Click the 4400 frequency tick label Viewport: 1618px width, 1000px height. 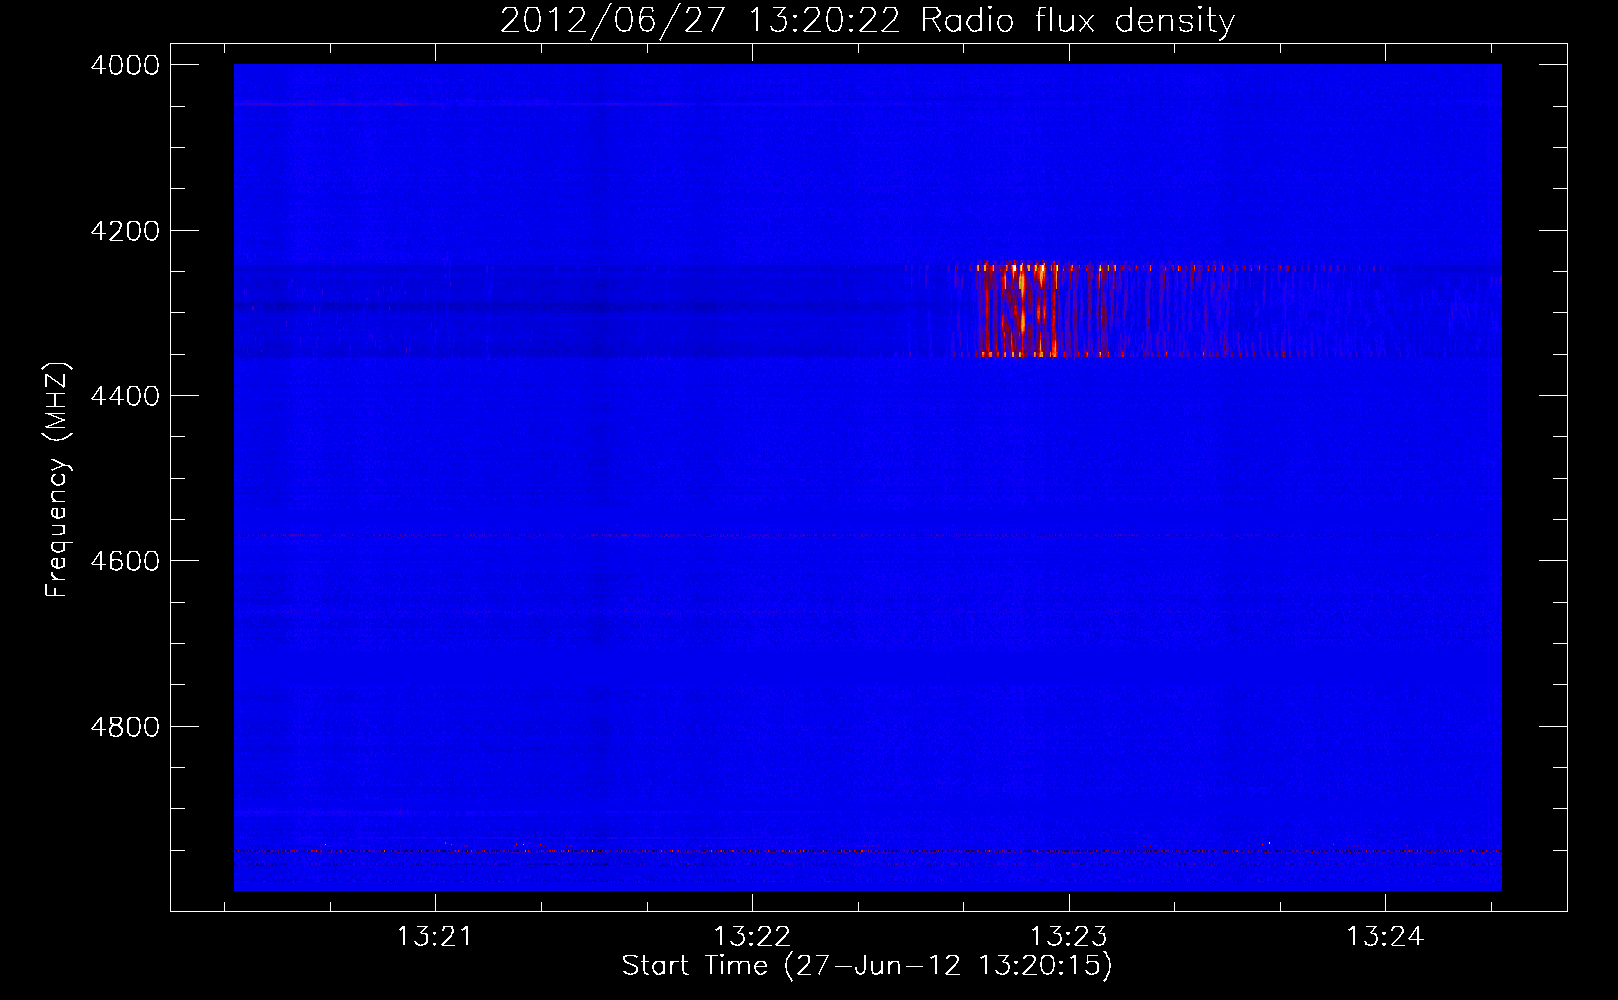tap(125, 396)
